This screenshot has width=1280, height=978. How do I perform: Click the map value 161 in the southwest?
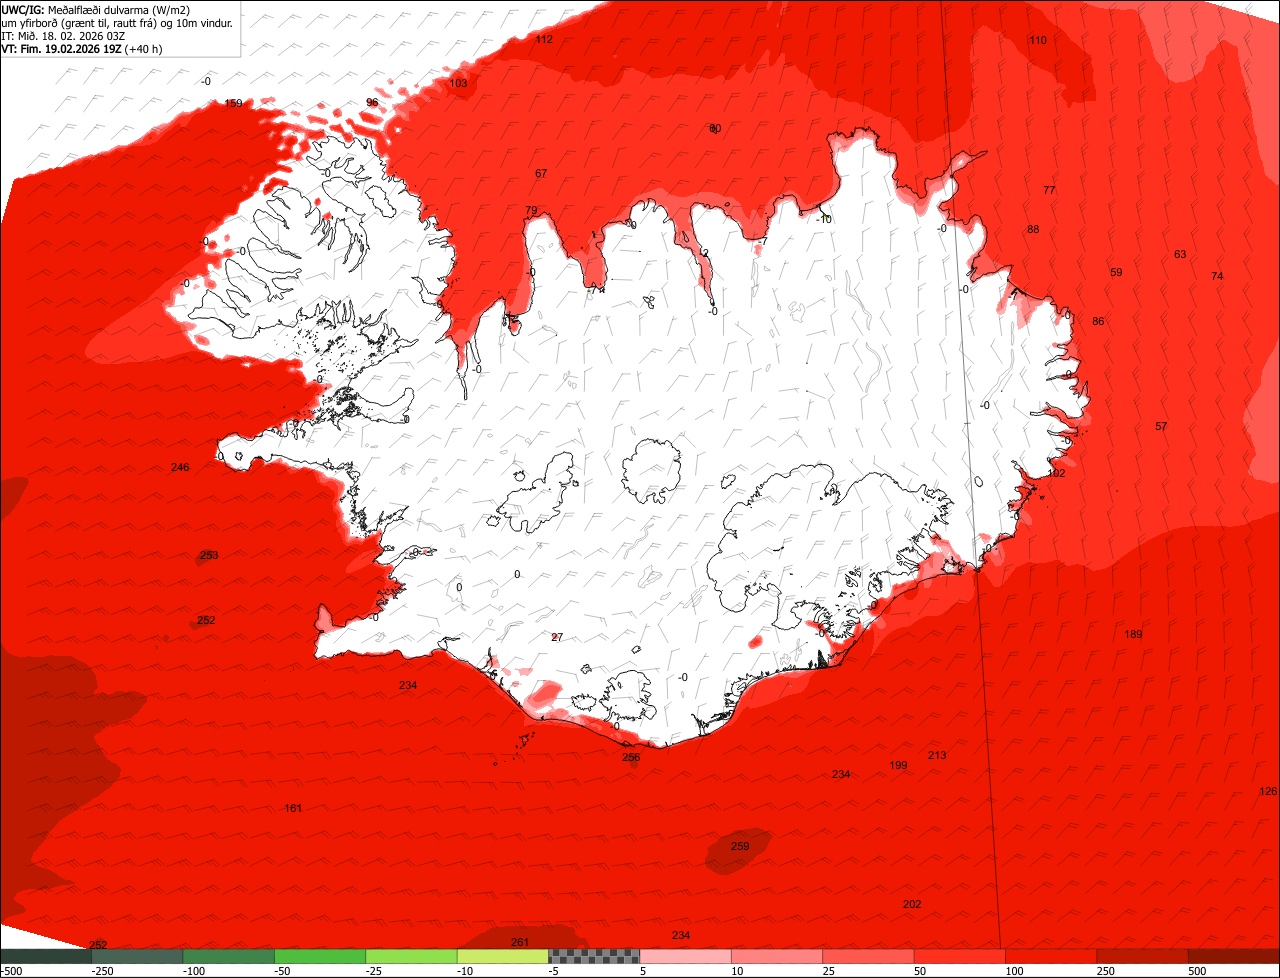click(x=293, y=808)
